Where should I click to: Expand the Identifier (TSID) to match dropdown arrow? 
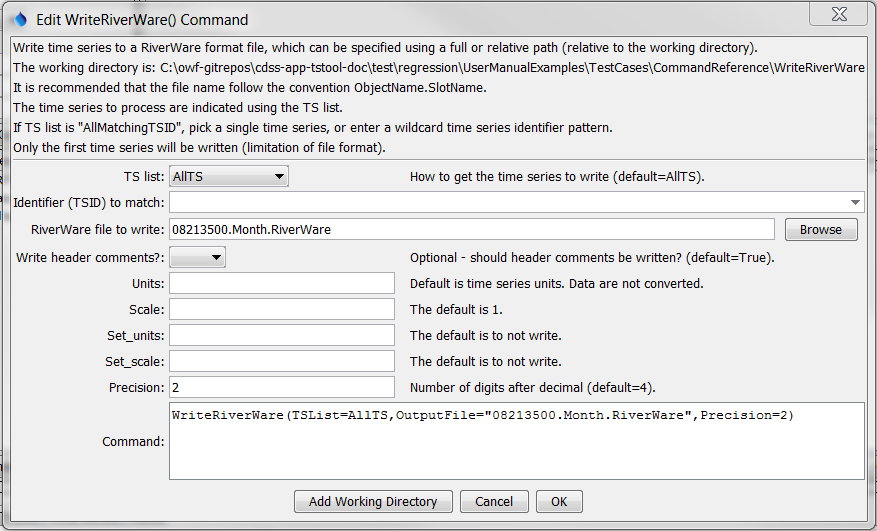[856, 203]
